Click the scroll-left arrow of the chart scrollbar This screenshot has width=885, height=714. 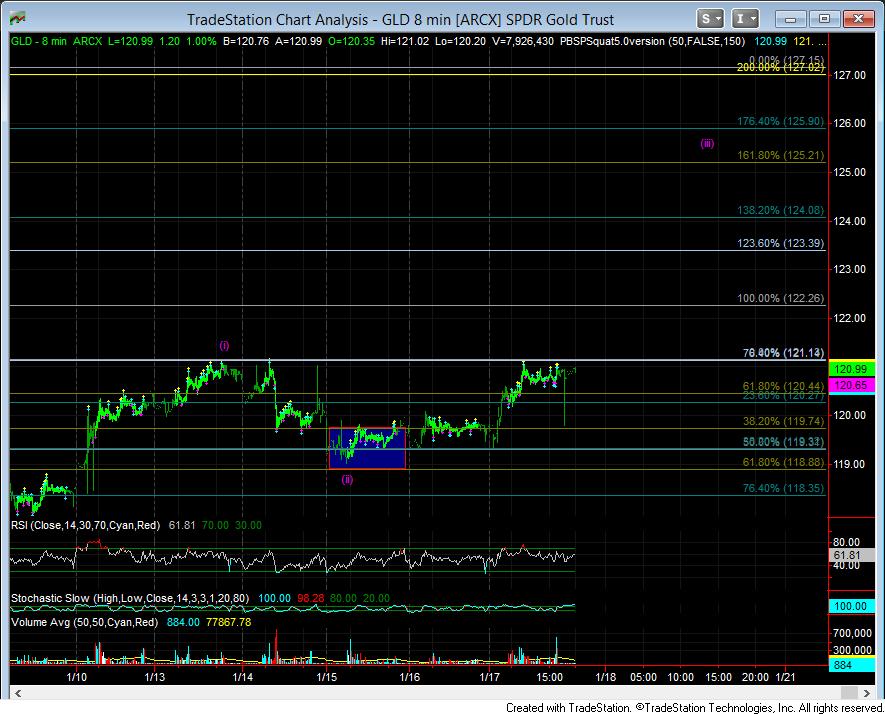pyautogui.click(x=17, y=693)
